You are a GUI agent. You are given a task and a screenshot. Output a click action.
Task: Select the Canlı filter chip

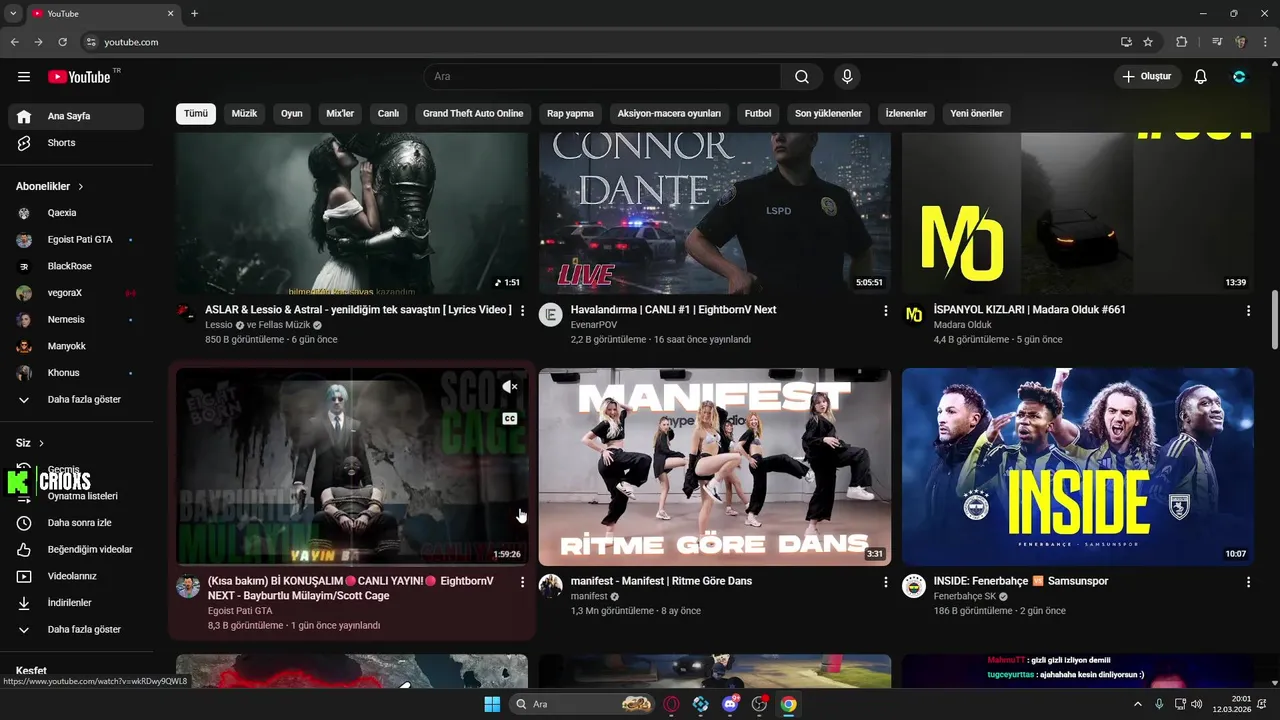[388, 114]
